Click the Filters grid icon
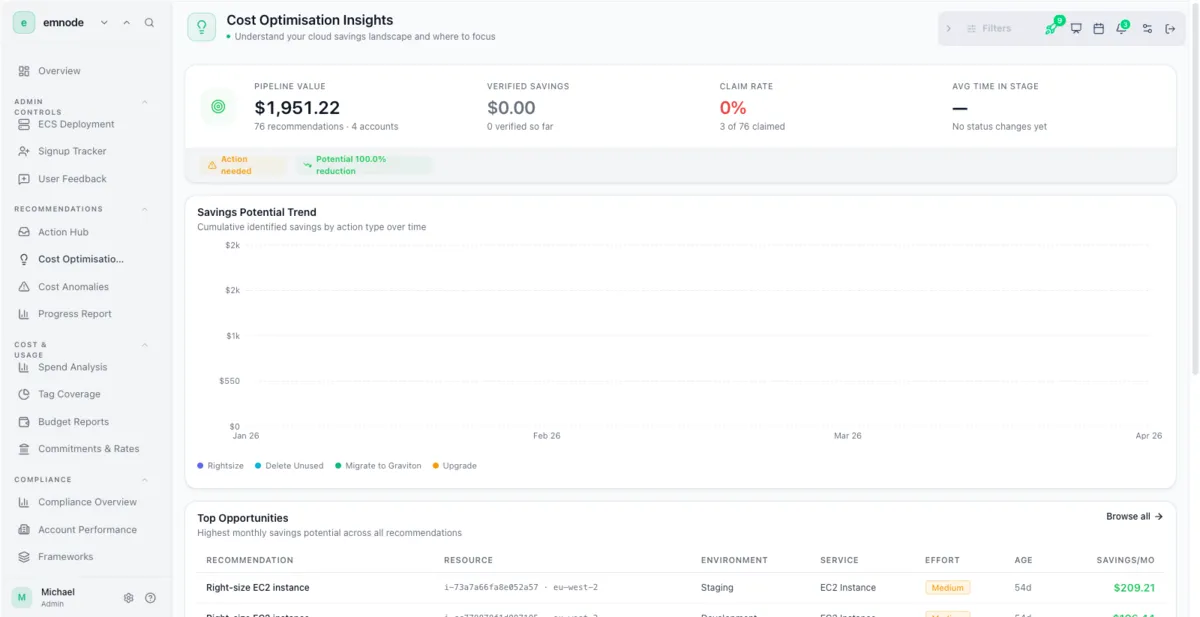Viewport: 1200px width, 617px height. [971, 28]
